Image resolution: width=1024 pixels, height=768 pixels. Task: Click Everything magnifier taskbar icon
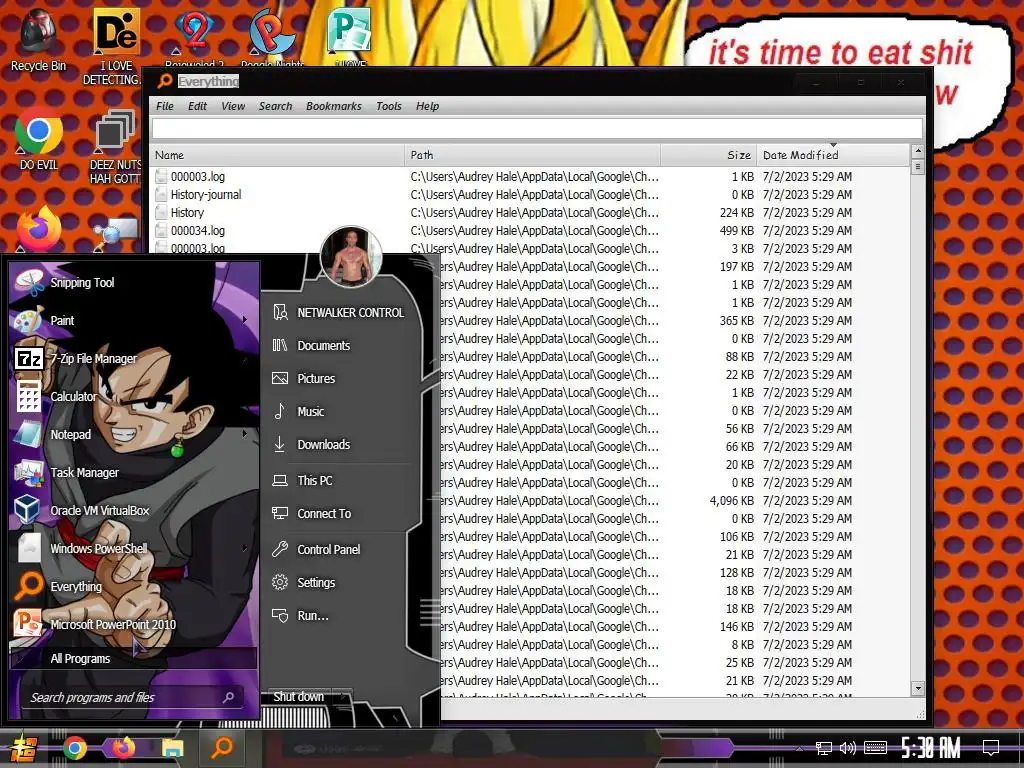pyautogui.click(x=222, y=747)
